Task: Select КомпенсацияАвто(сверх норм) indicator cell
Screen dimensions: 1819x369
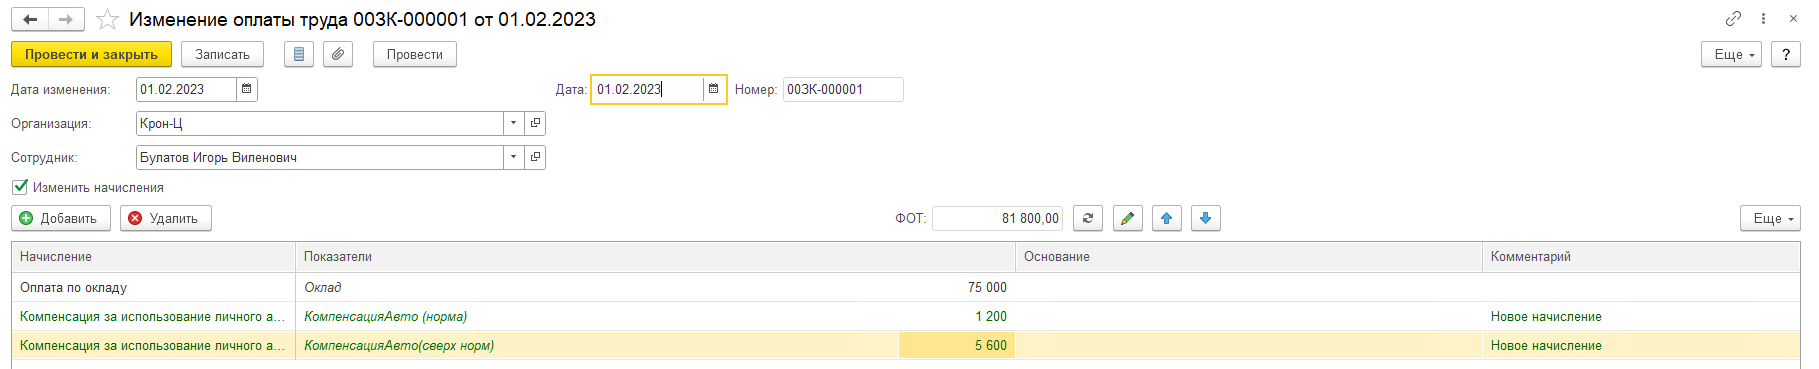Action: (597, 345)
